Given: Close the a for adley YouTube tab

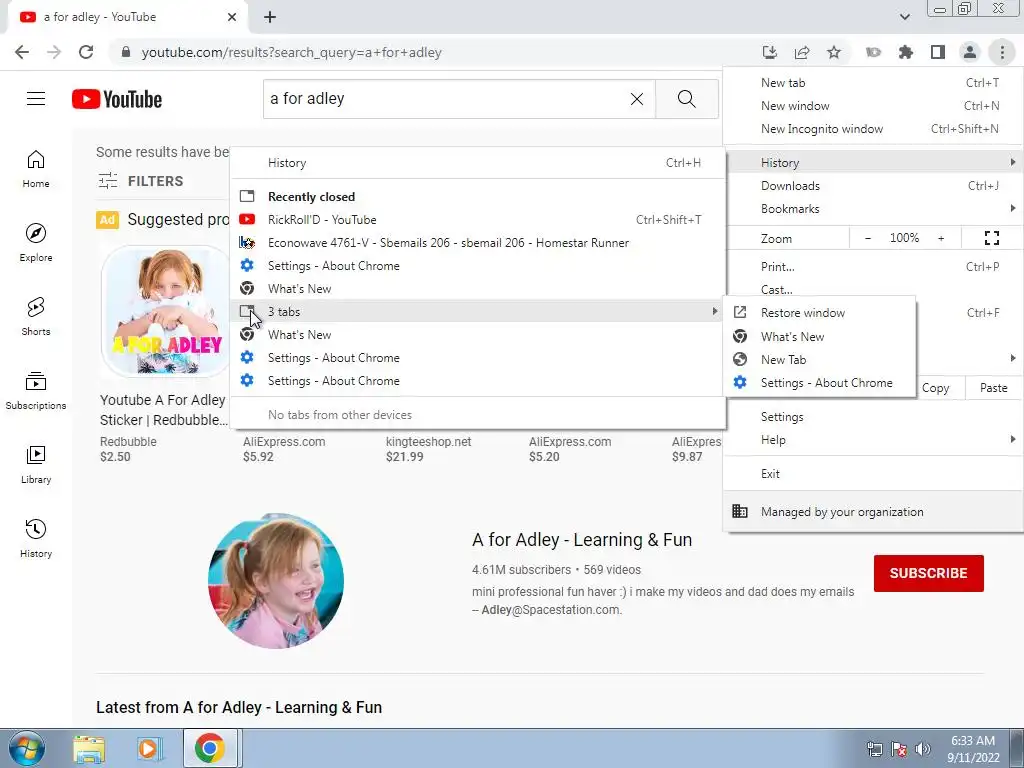Looking at the screenshot, I should coord(232,17).
